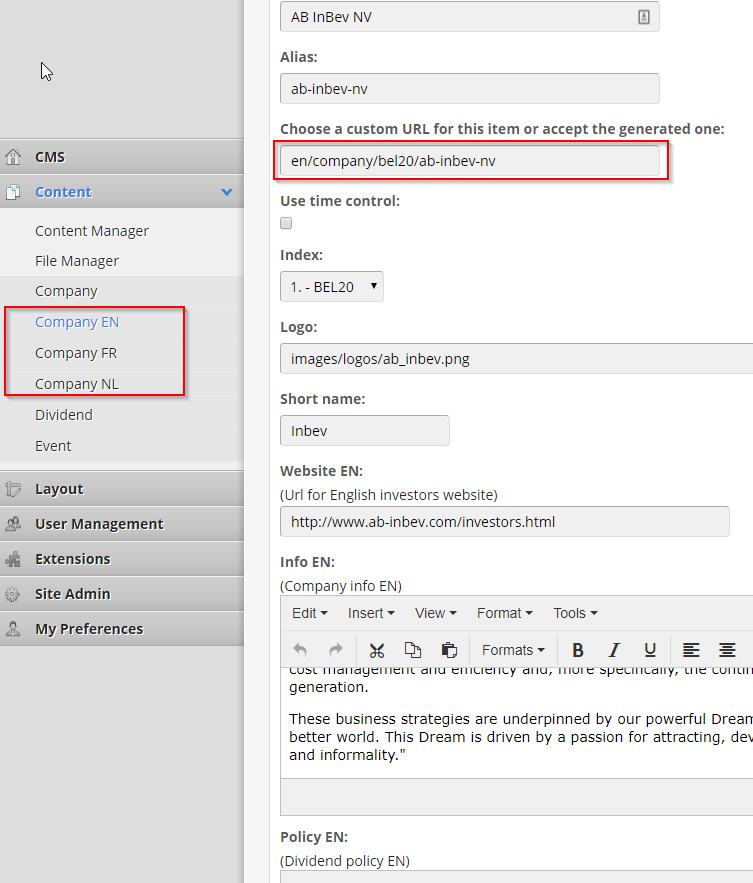Click the CMS home icon
Viewport: 753px width, 883px height.
pos(13,157)
